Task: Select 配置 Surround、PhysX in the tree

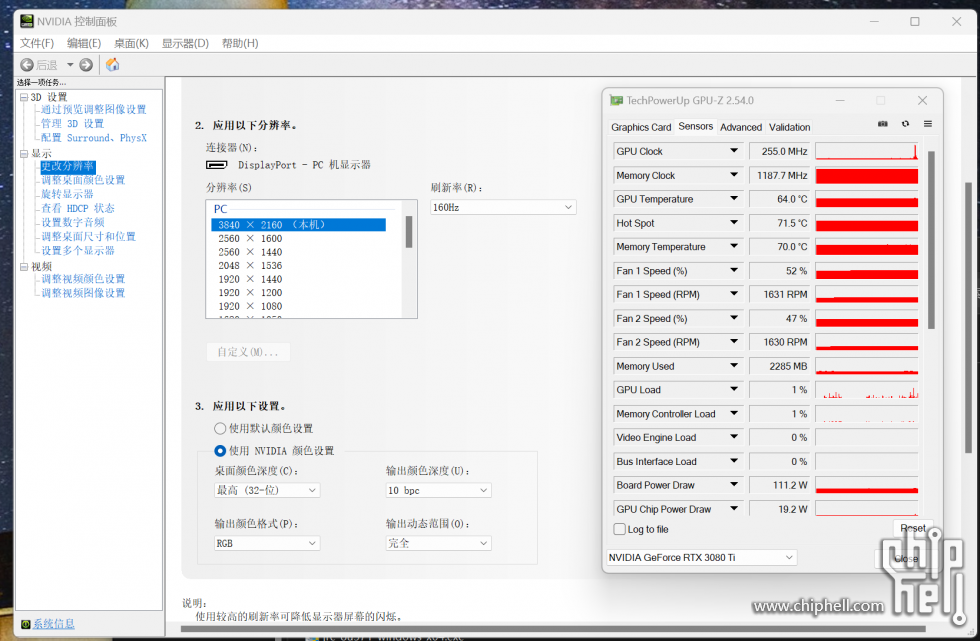Action: pyautogui.click(x=94, y=138)
